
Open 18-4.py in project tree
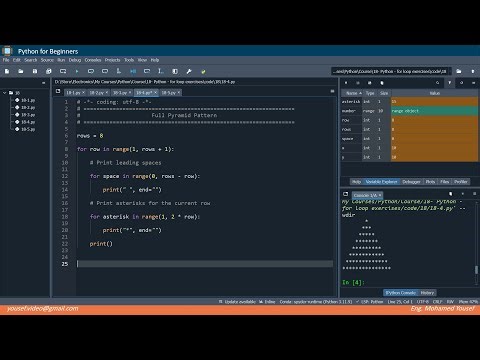pyautogui.click(x=28, y=122)
